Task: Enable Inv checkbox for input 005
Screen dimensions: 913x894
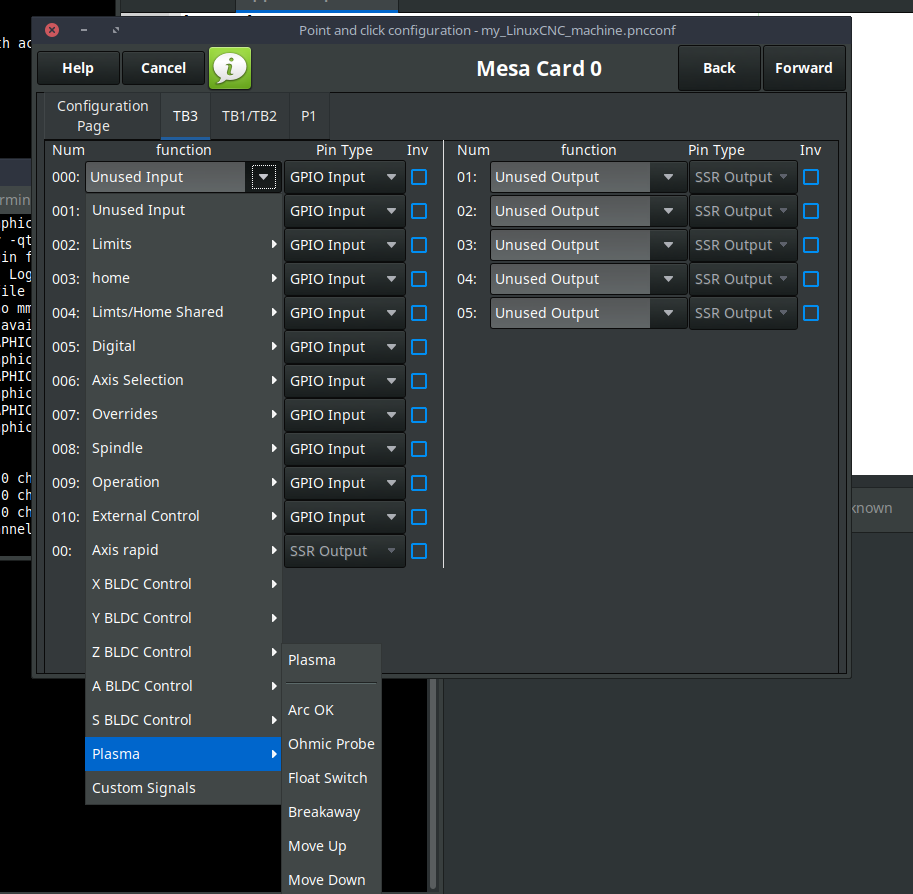Action: click(x=419, y=347)
